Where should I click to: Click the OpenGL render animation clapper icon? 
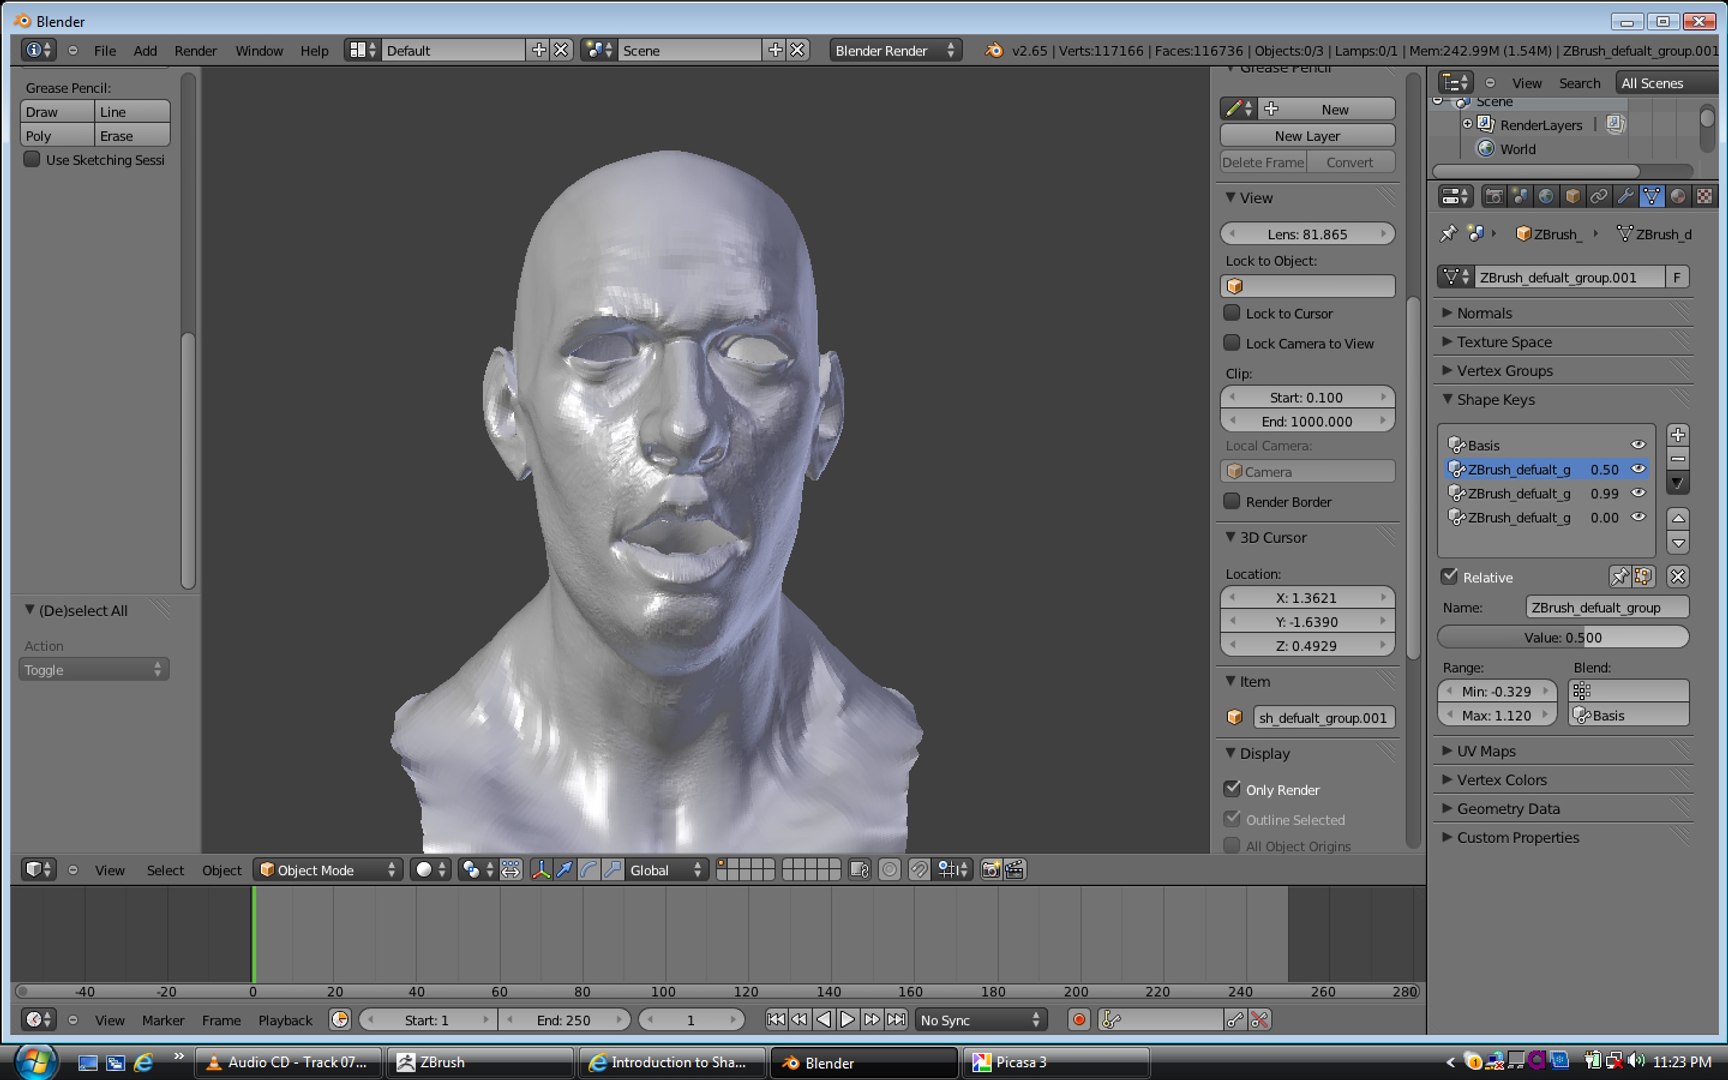click(1015, 870)
